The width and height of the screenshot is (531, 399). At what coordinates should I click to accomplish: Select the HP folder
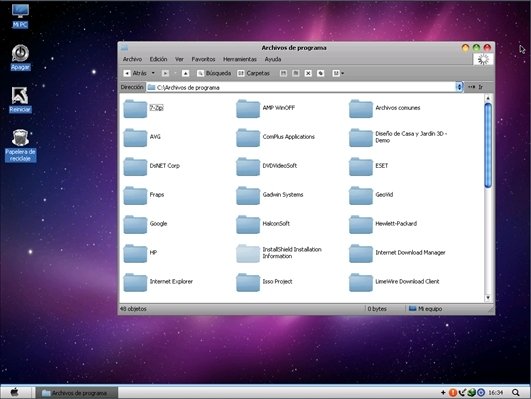tap(140, 253)
